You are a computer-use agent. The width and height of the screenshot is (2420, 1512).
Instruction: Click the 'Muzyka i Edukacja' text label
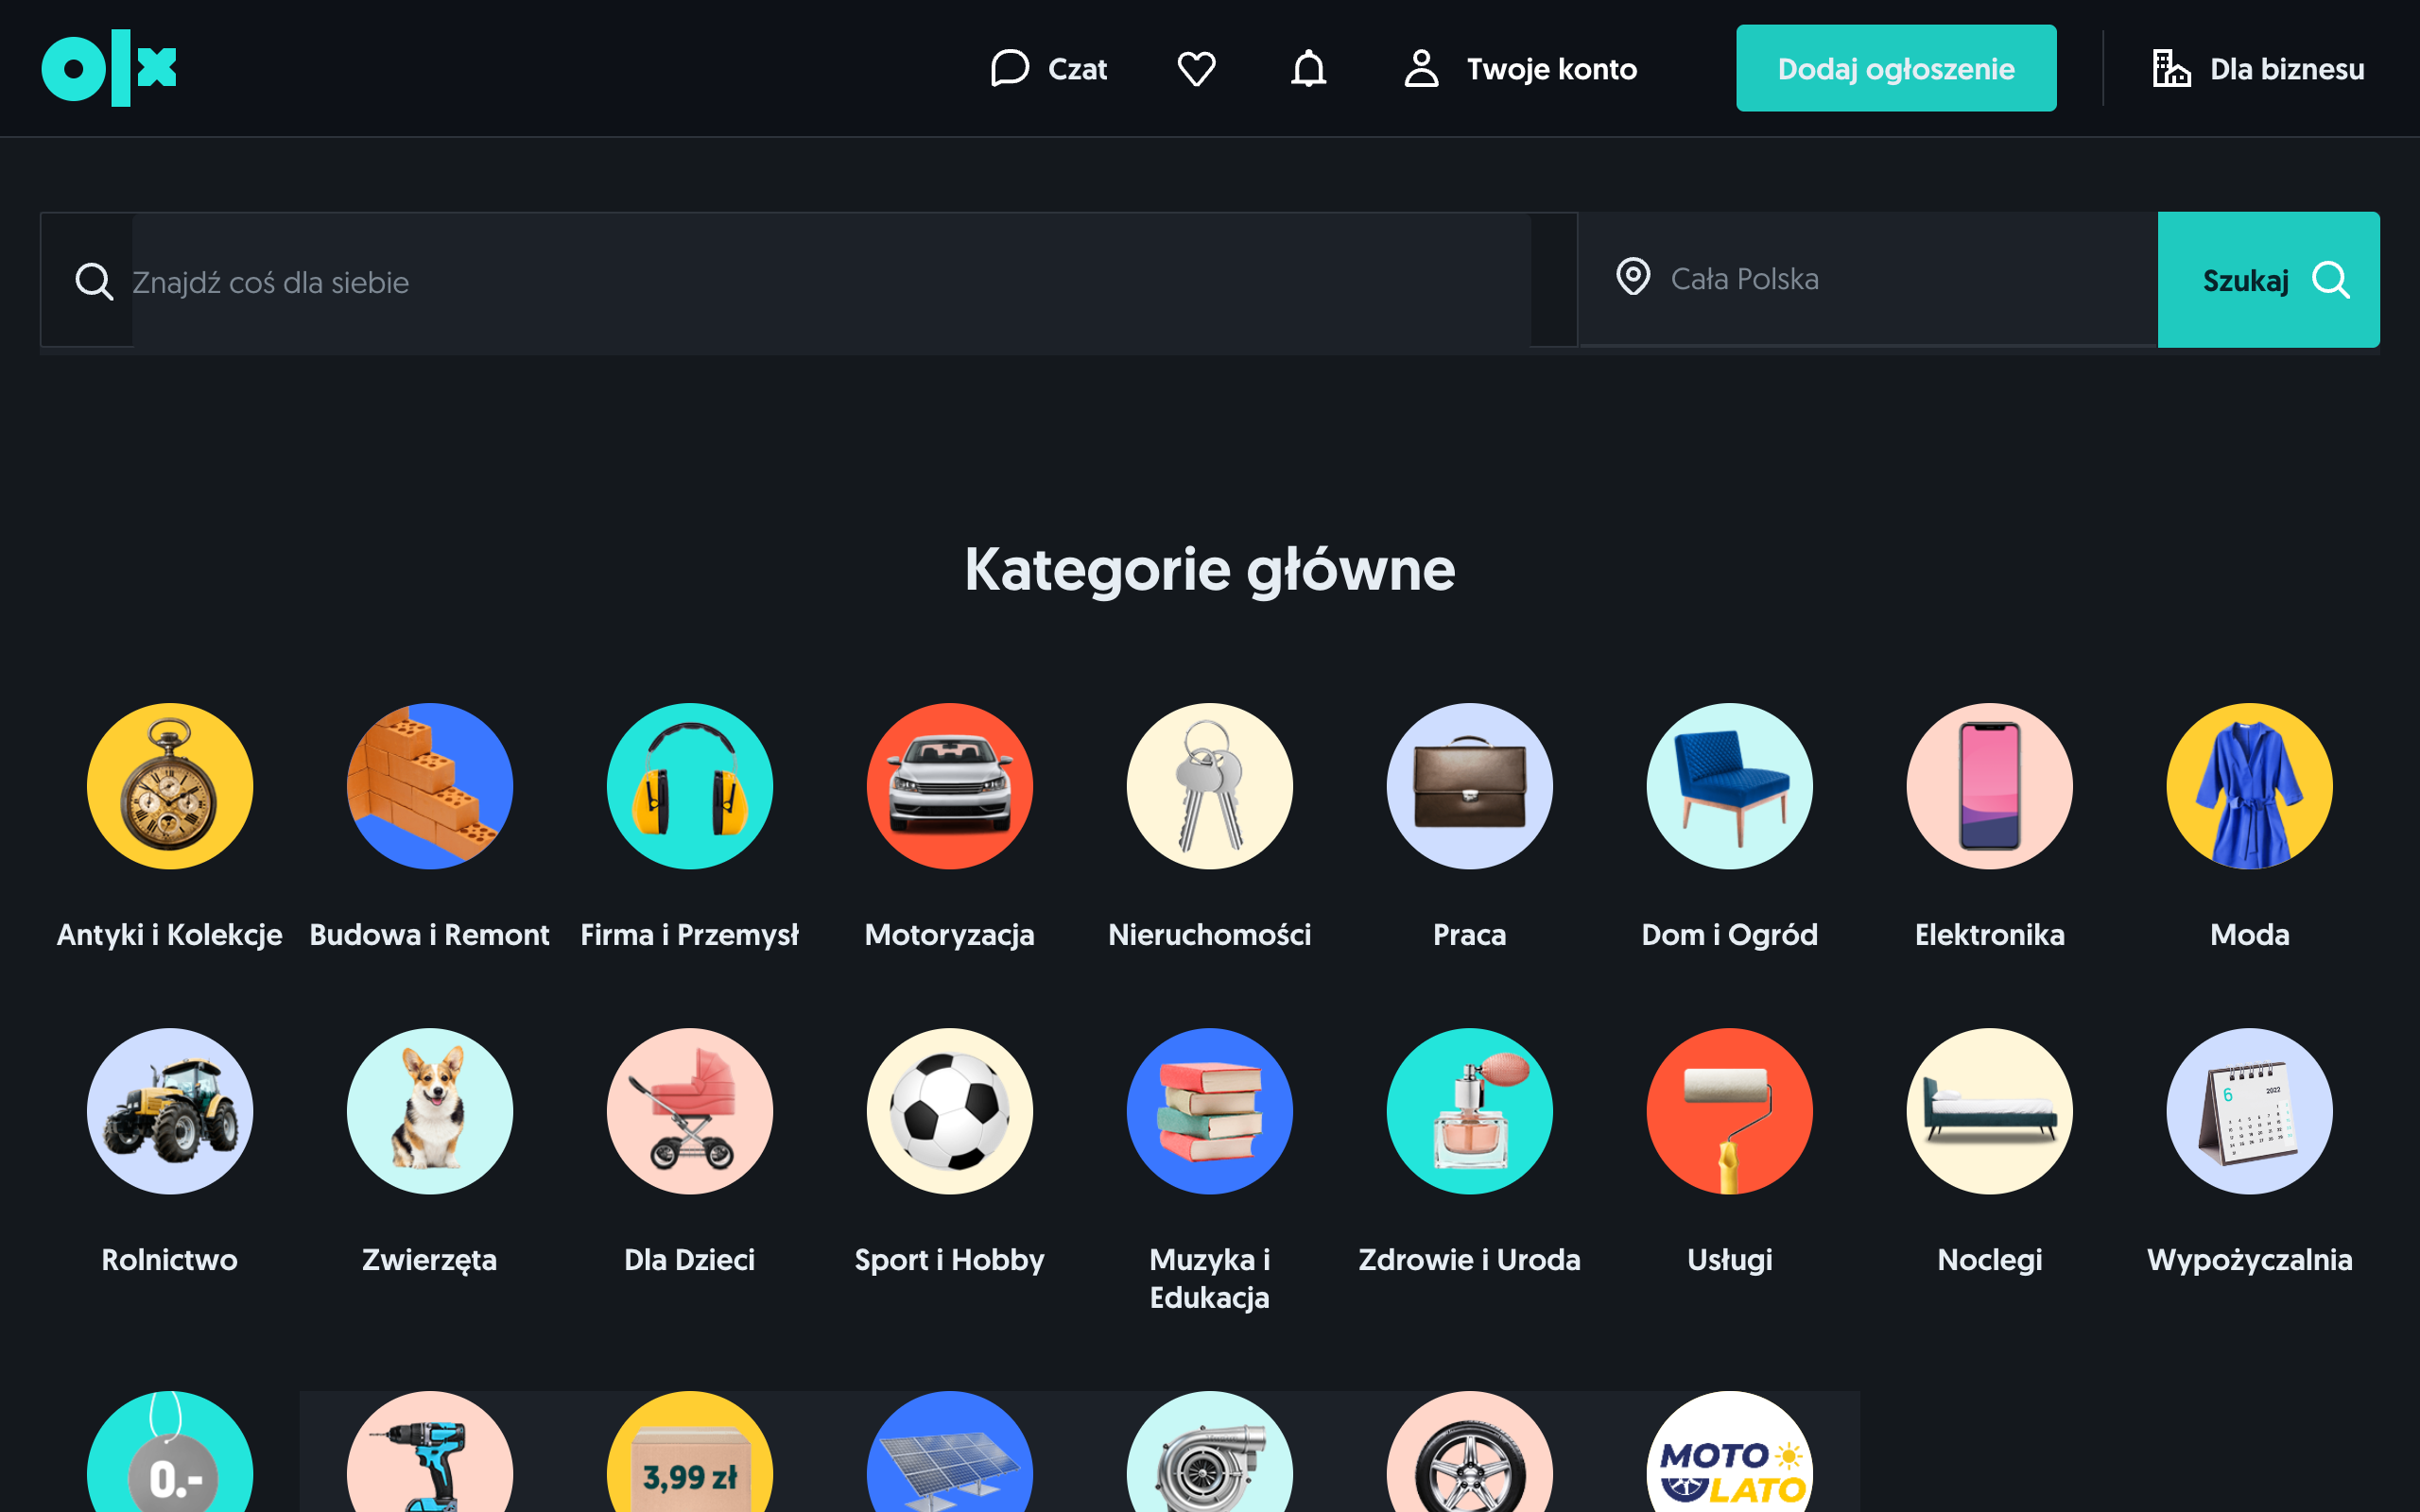pos(1210,1279)
